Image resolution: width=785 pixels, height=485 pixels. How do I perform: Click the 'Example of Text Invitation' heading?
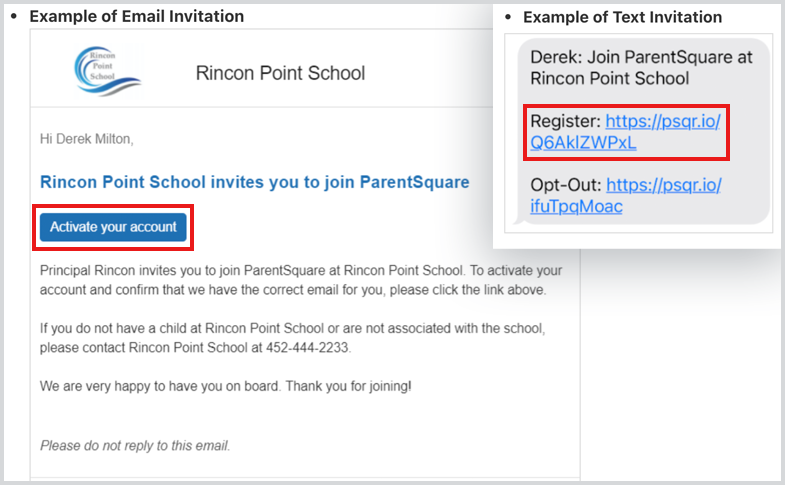point(622,17)
